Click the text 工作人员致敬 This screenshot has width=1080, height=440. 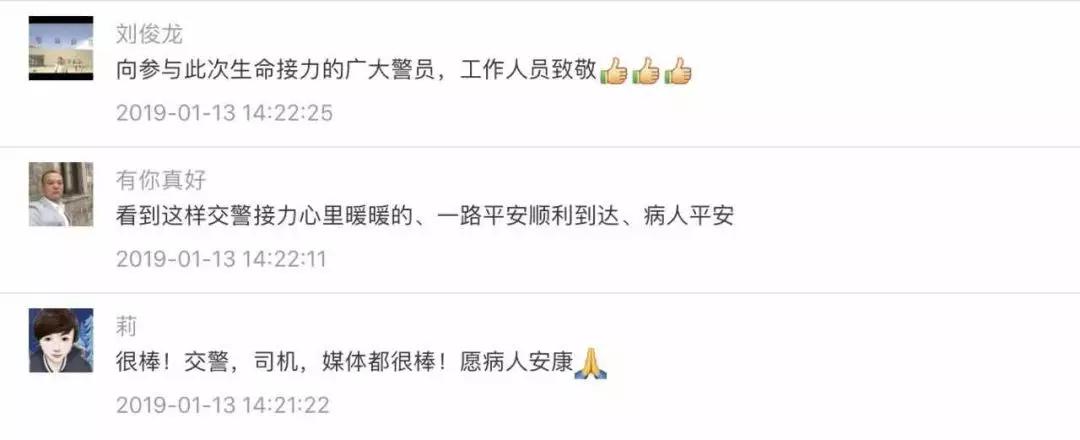click(528, 71)
